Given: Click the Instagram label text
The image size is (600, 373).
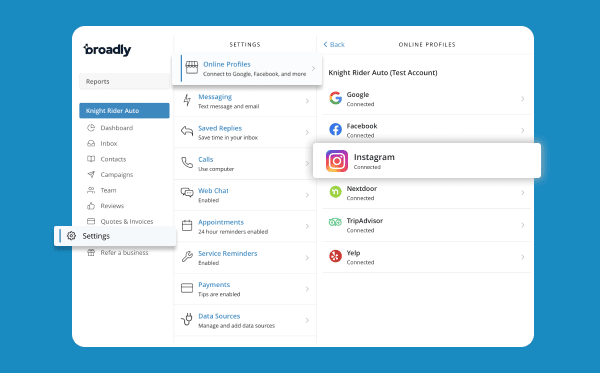Looking at the screenshot, I should (x=374, y=157).
